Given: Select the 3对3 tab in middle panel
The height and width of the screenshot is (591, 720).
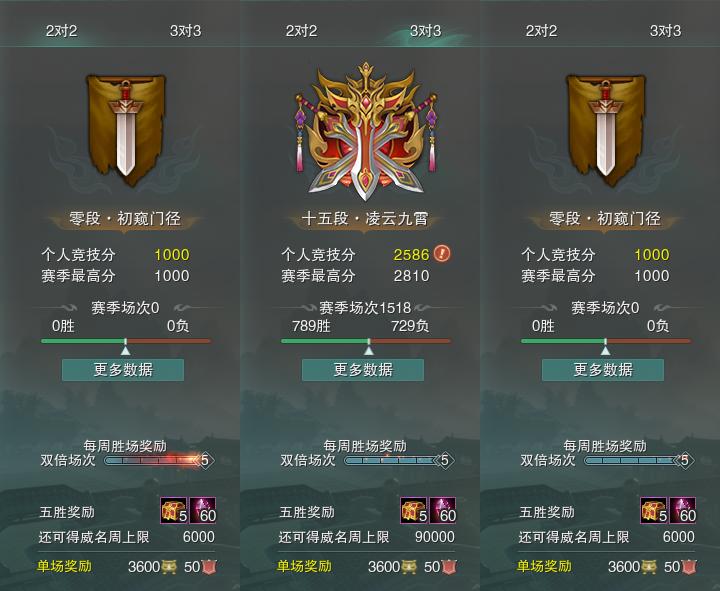Looking at the screenshot, I should [425, 31].
